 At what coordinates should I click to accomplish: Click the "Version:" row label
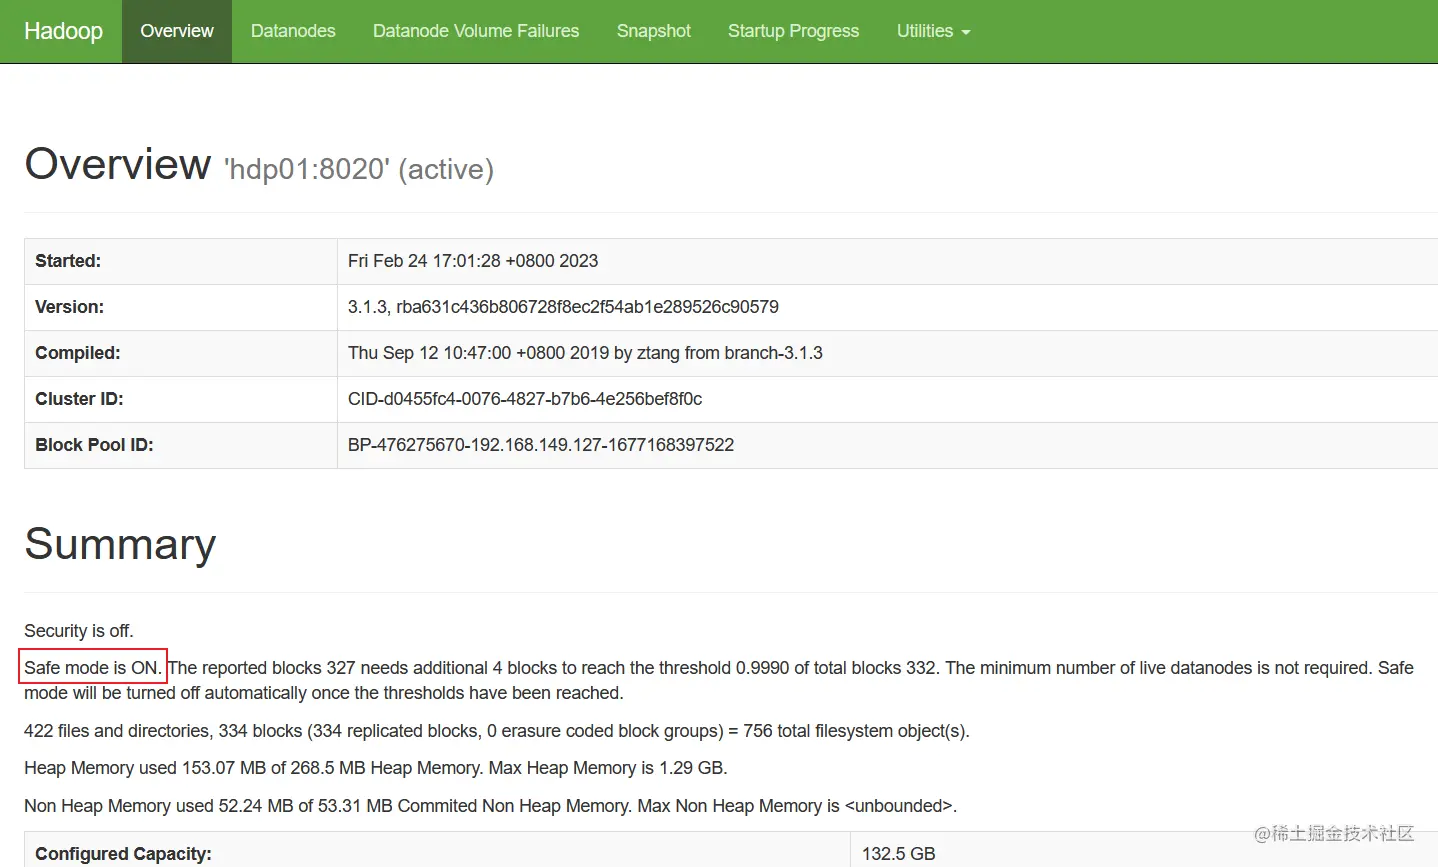tap(69, 307)
